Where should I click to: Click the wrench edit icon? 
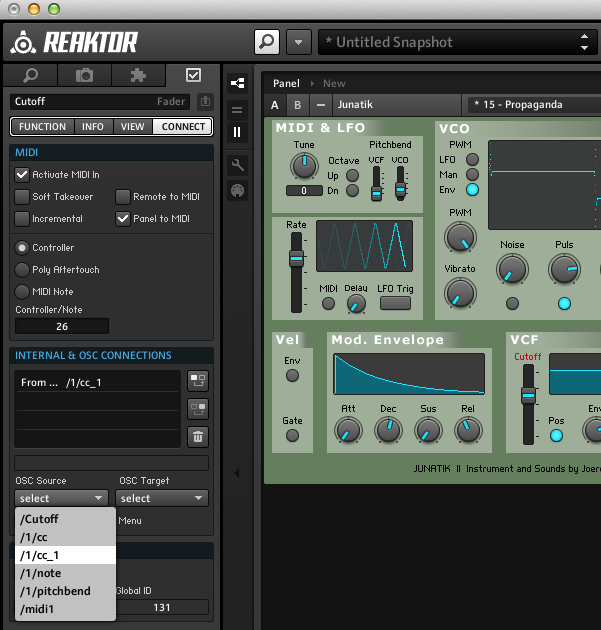[x=237, y=165]
